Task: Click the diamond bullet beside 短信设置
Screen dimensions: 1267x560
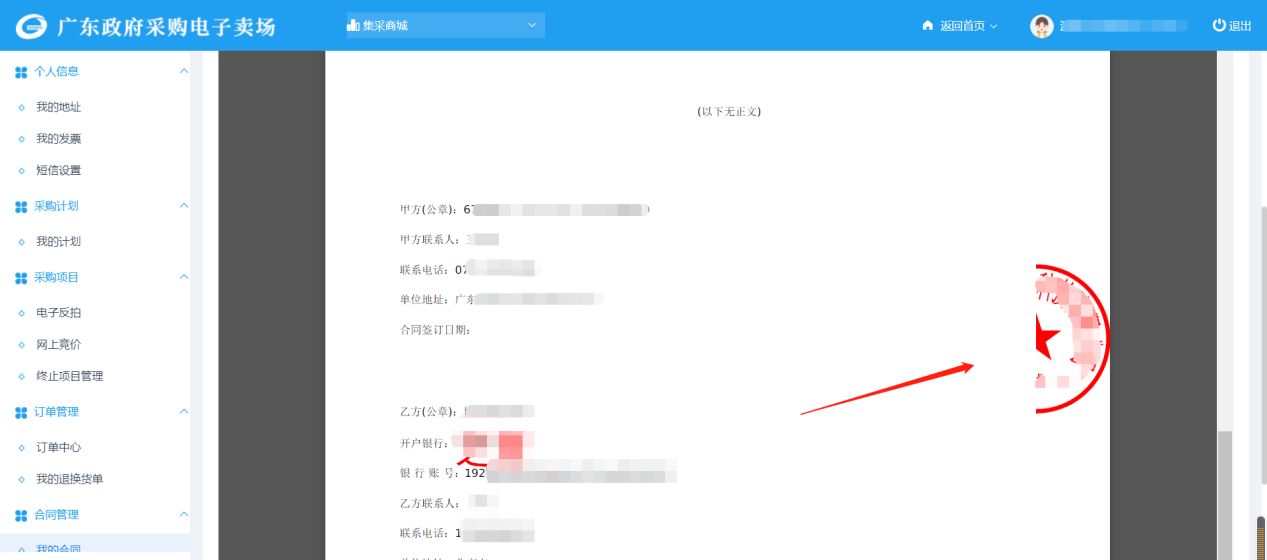Action: (22, 171)
